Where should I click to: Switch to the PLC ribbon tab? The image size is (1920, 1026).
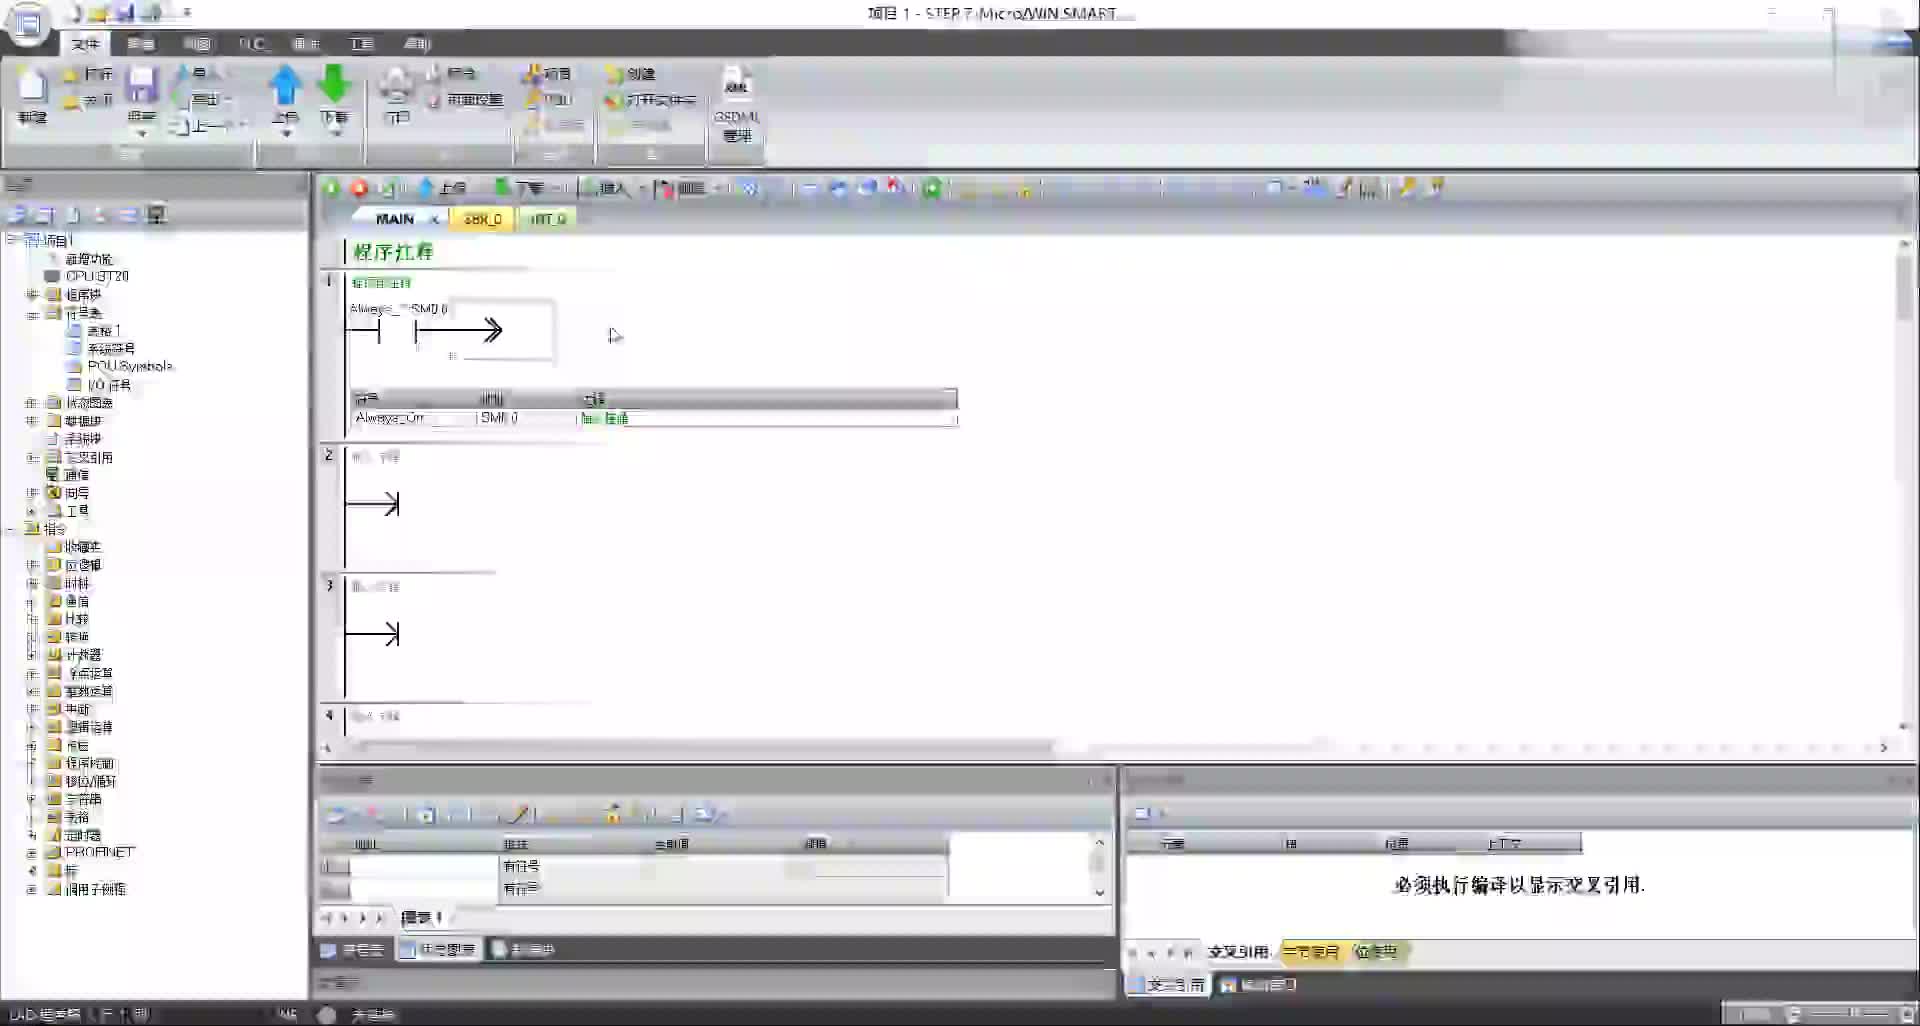(x=253, y=44)
